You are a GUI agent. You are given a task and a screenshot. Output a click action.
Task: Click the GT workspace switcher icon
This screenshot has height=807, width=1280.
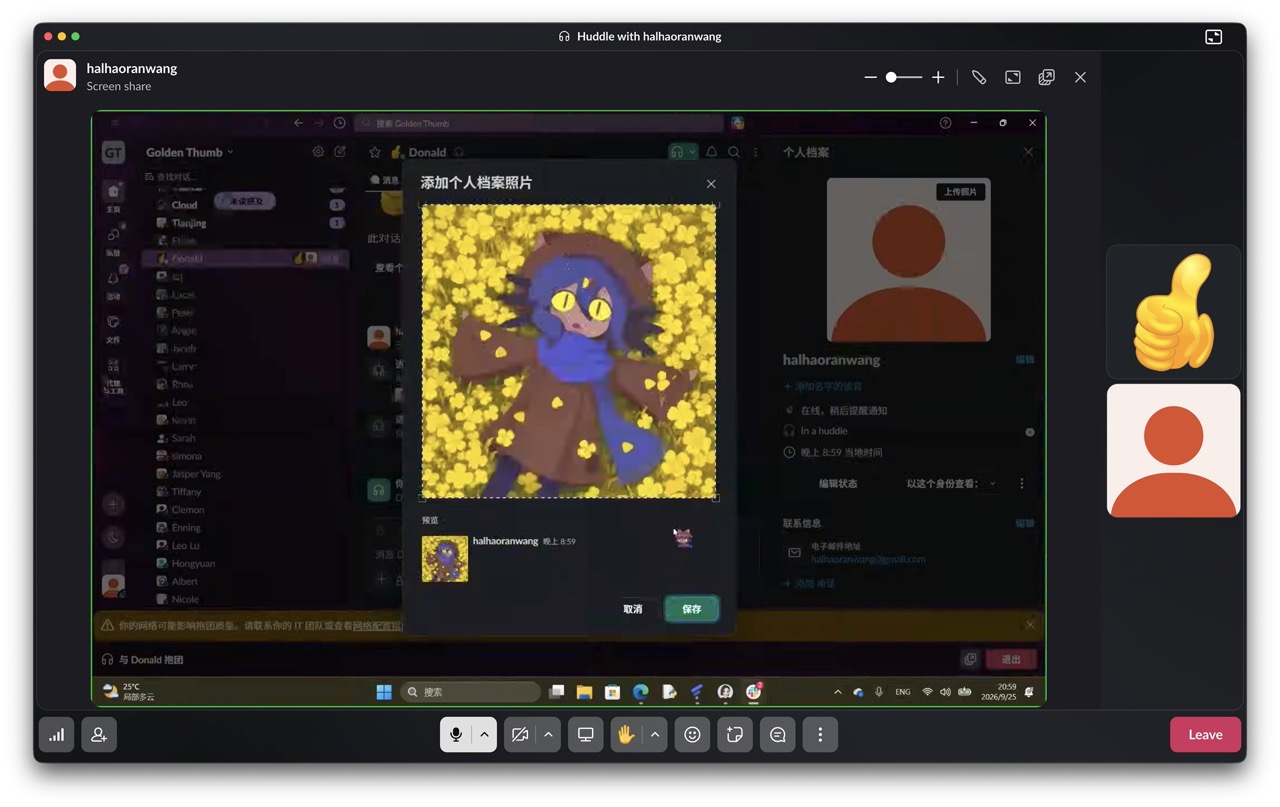click(x=113, y=153)
